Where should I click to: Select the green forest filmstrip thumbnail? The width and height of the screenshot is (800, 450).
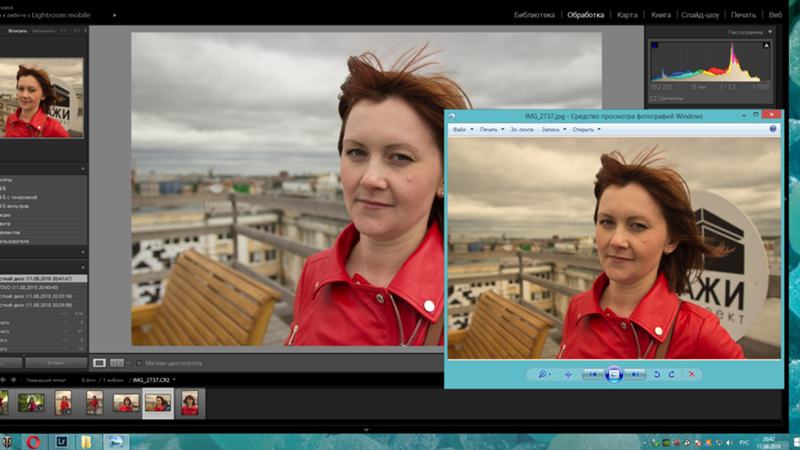click(31, 403)
